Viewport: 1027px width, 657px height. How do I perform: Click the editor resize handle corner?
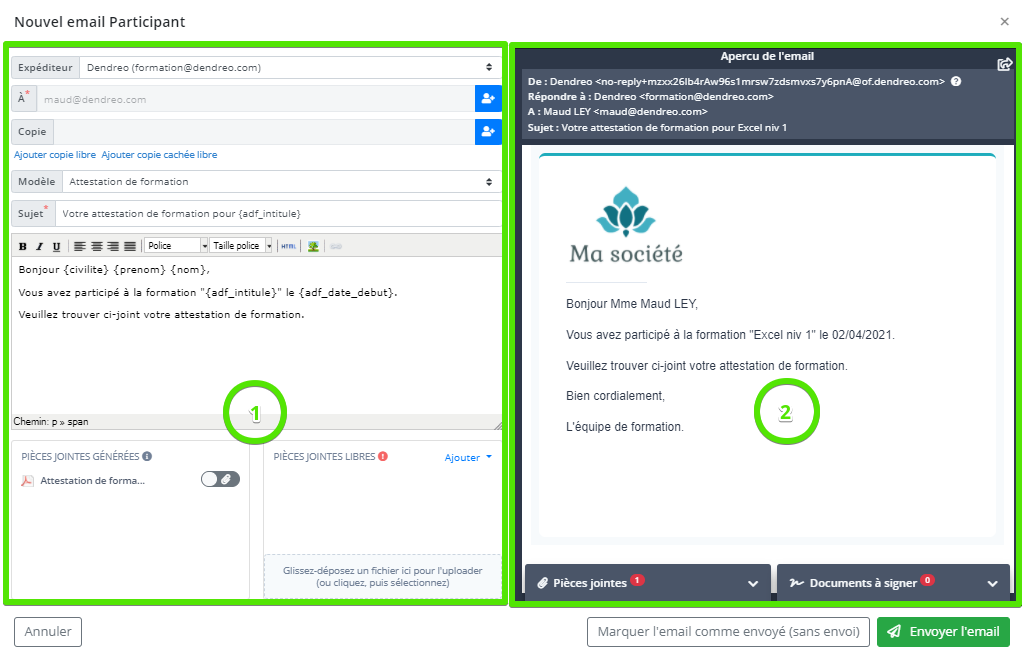tap(498, 425)
